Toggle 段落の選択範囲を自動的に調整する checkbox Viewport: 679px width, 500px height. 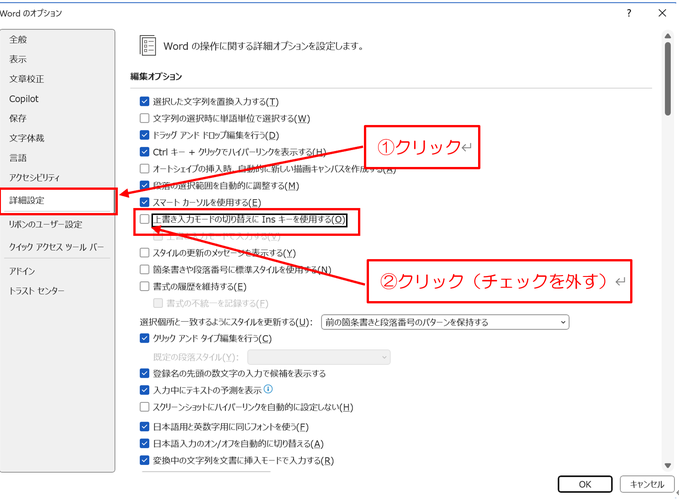tap(145, 185)
